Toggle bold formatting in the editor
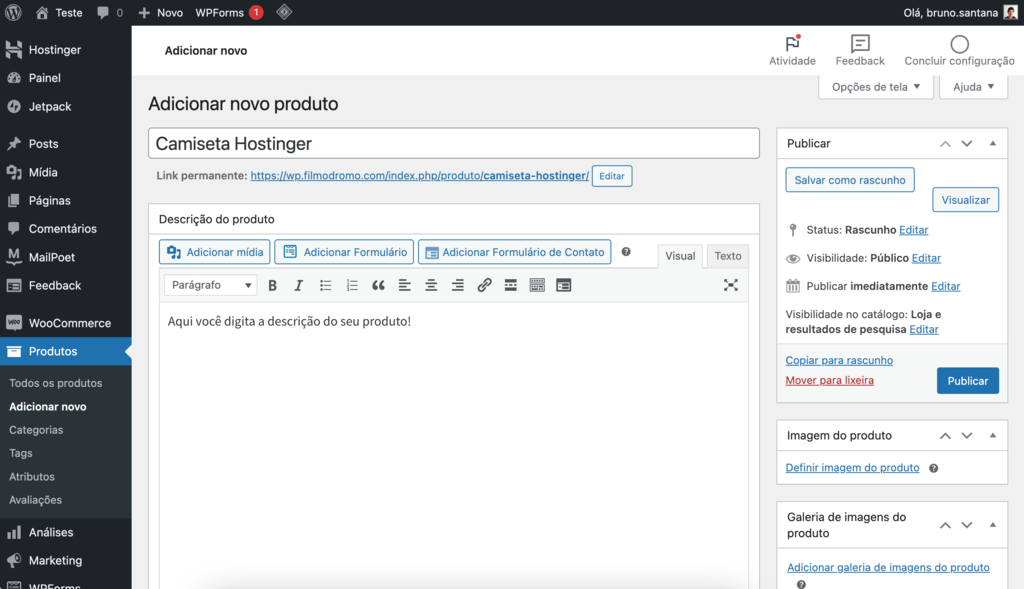Image resolution: width=1024 pixels, height=589 pixels. click(x=272, y=285)
